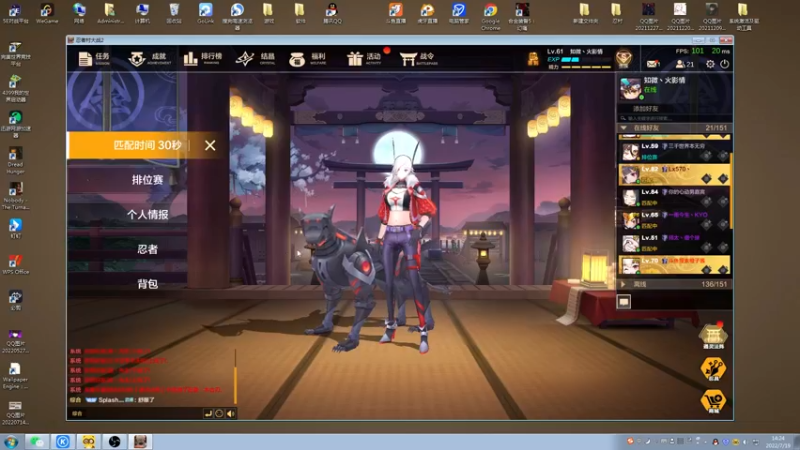Click the friends list scrollbar

coord(731,190)
